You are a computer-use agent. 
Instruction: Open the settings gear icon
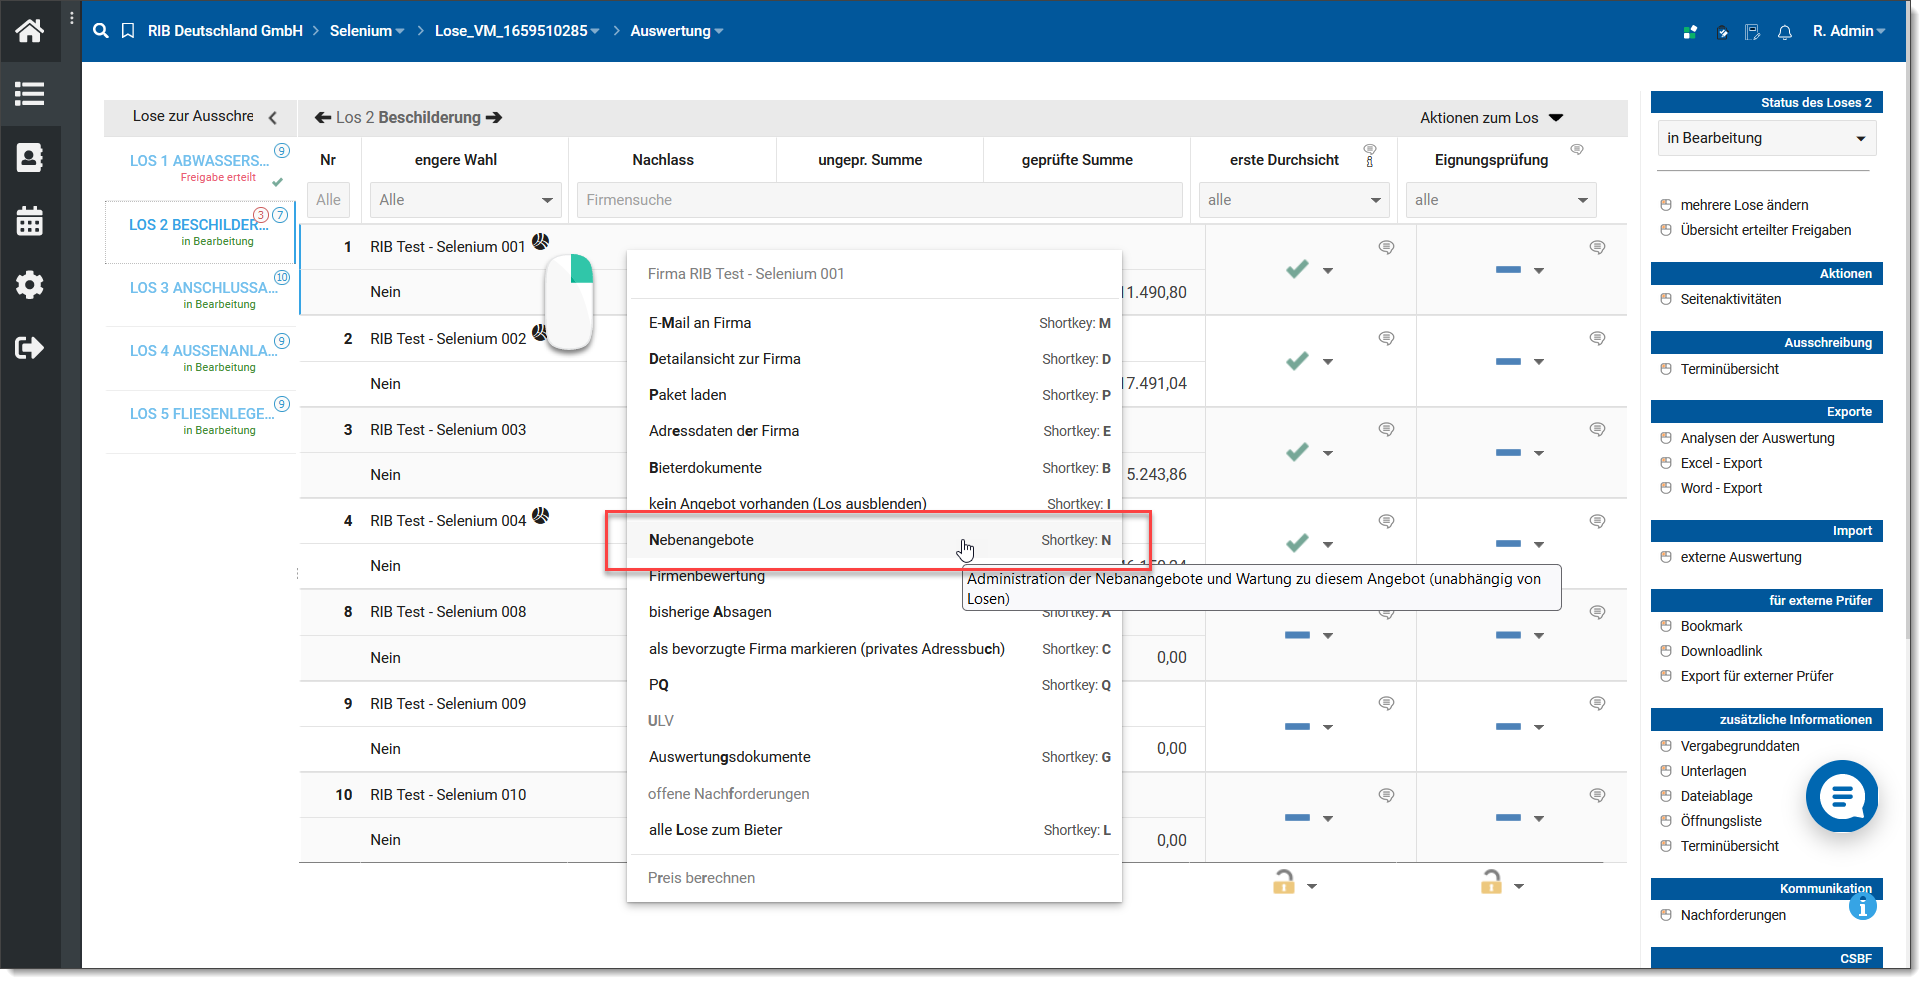[29, 285]
